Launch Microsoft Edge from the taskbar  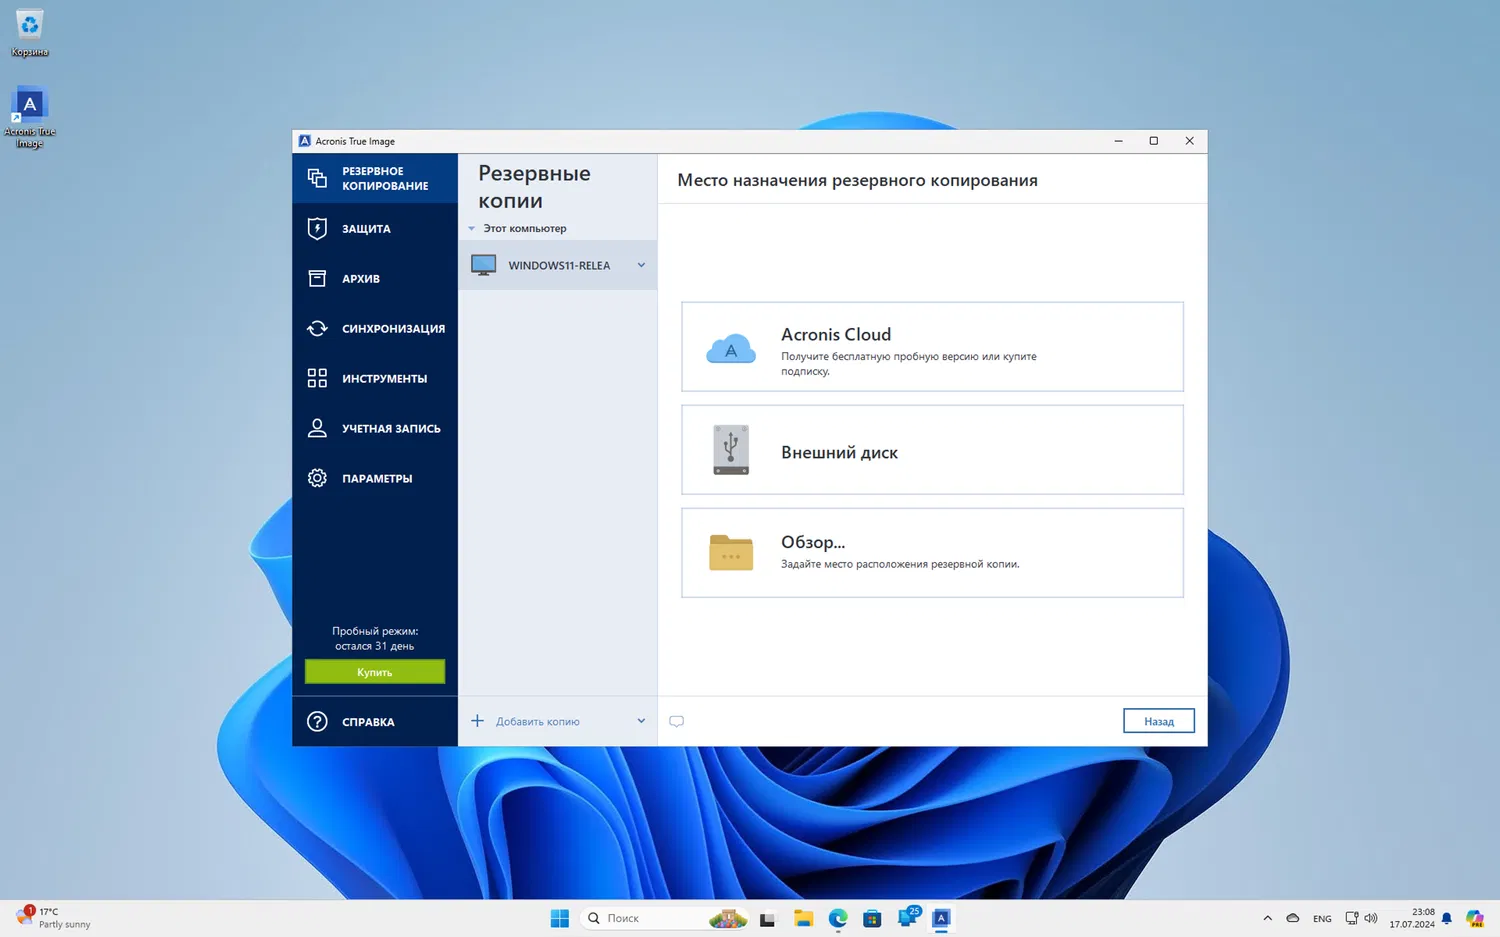pos(838,918)
